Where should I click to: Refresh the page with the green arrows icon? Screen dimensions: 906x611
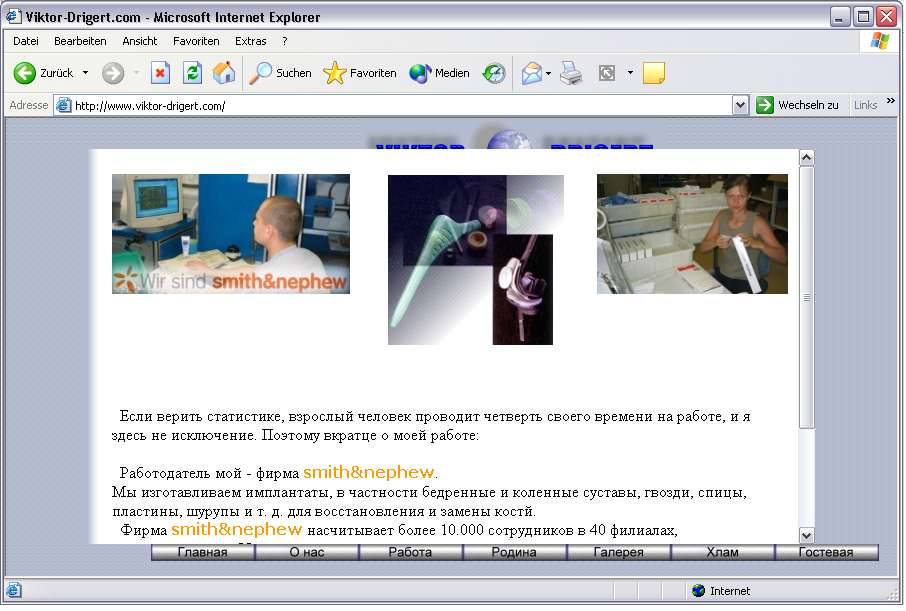tap(192, 73)
